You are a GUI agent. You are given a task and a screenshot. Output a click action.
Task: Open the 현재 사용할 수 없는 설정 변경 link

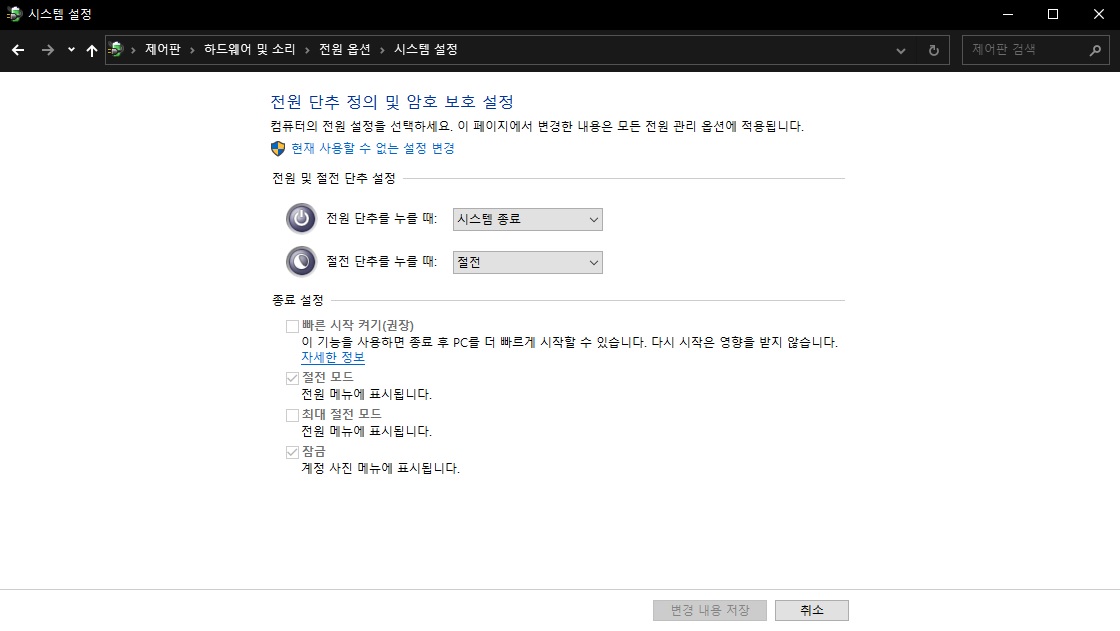click(x=372, y=148)
